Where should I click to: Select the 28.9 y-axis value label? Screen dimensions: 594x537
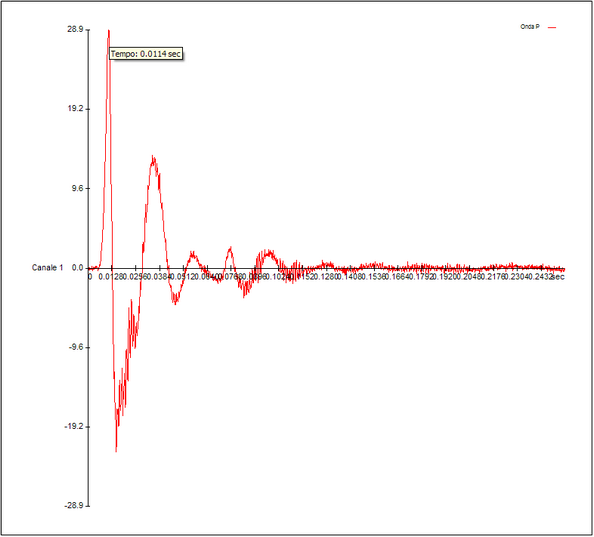75,29
